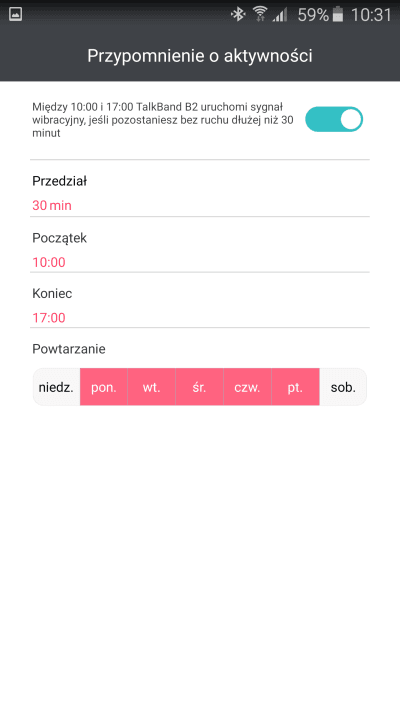The height and width of the screenshot is (711, 400).
Task: Tap the 10:31 clock in status bar
Action: point(371,15)
